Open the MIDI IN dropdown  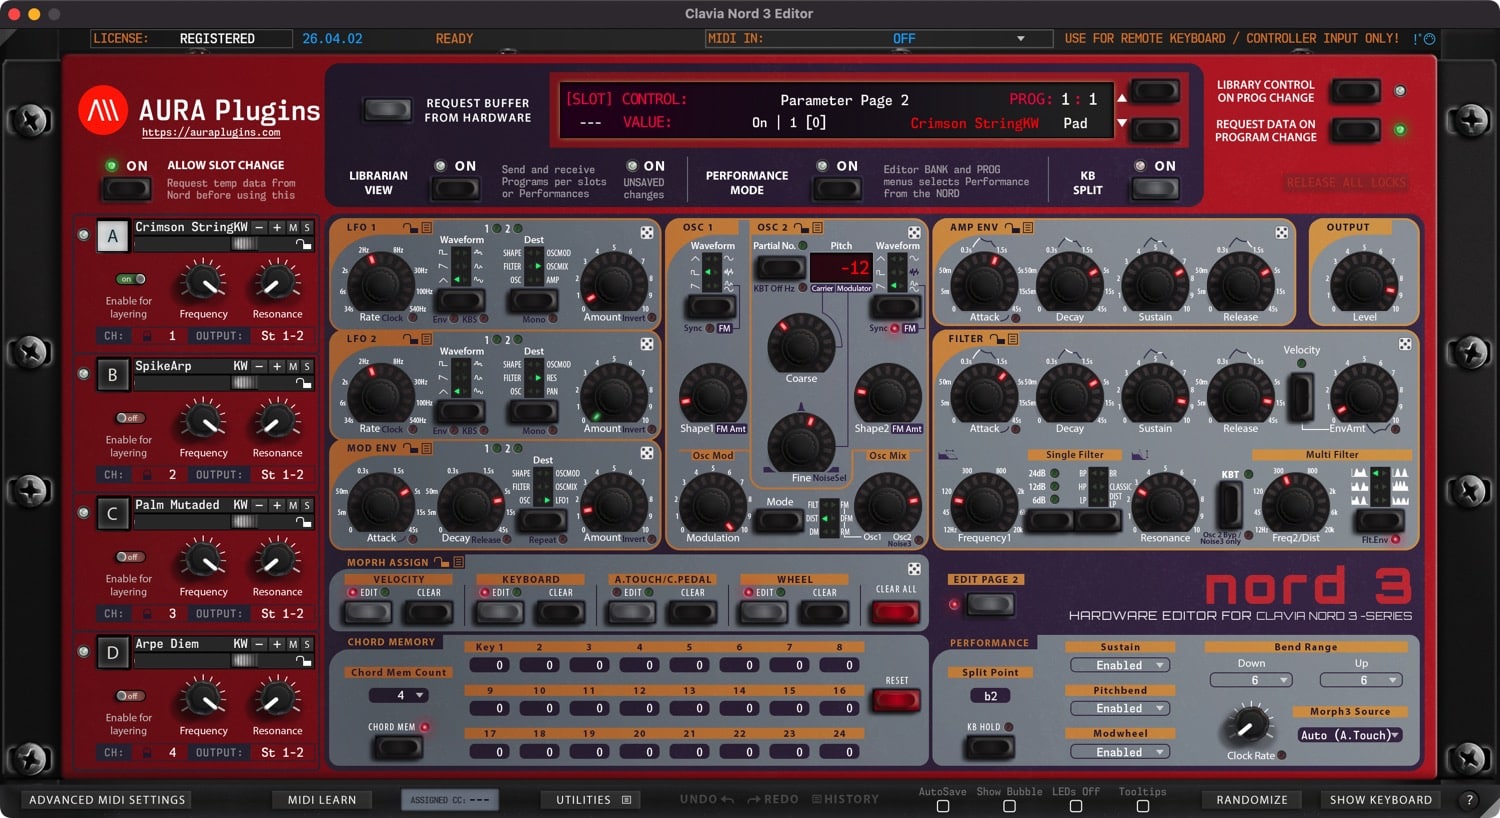pyautogui.click(x=880, y=38)
